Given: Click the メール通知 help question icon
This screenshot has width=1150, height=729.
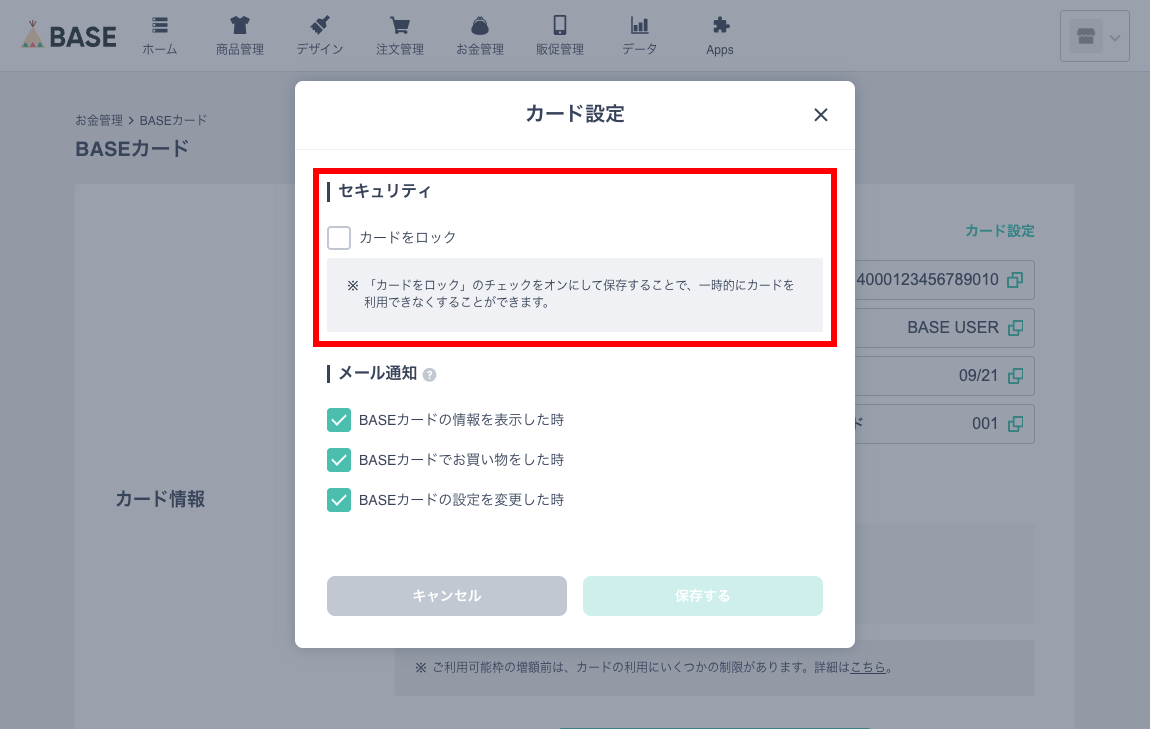Looking at the screenshot, I should (x=430, y=375).
